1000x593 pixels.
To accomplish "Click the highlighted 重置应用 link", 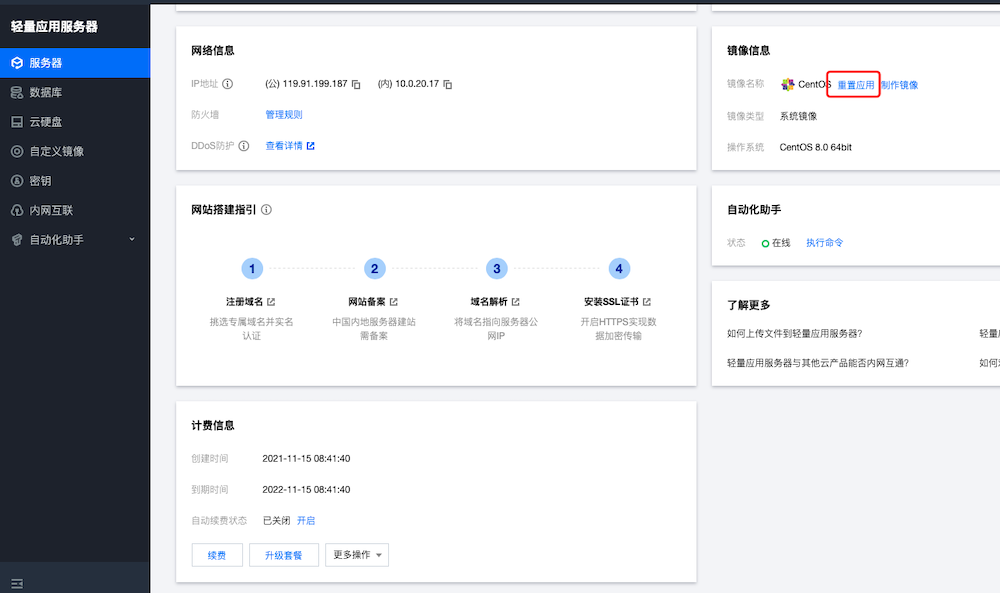I will coord(855,84).
